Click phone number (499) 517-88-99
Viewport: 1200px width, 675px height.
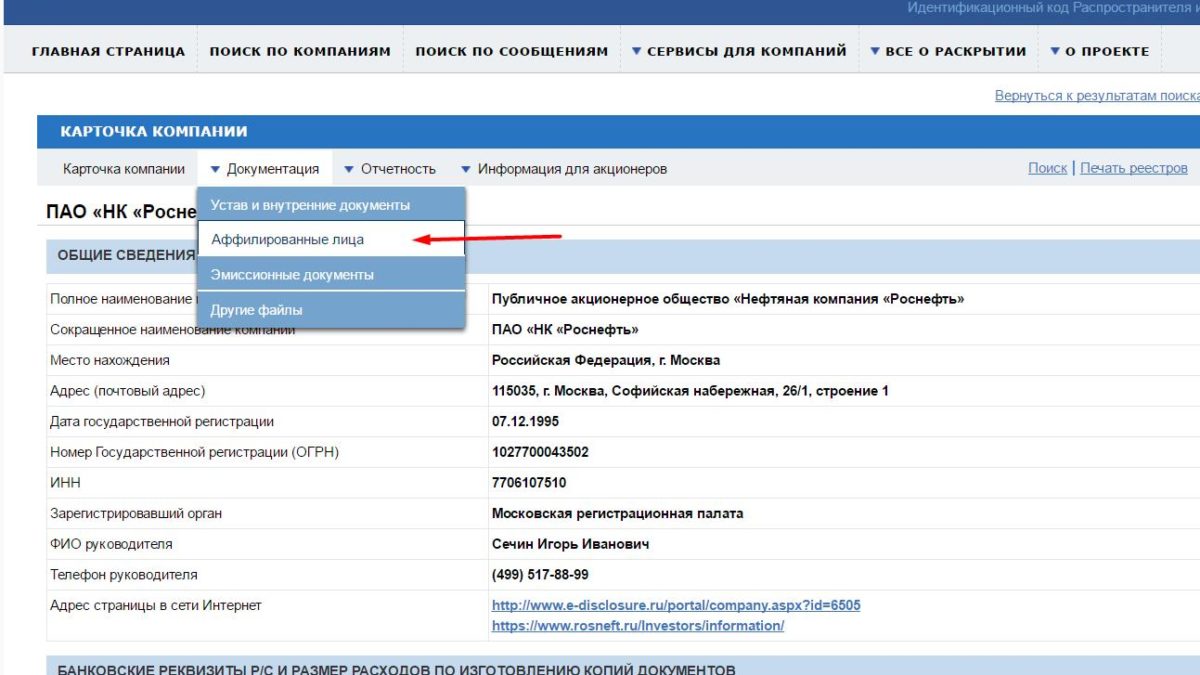(540, 575)
